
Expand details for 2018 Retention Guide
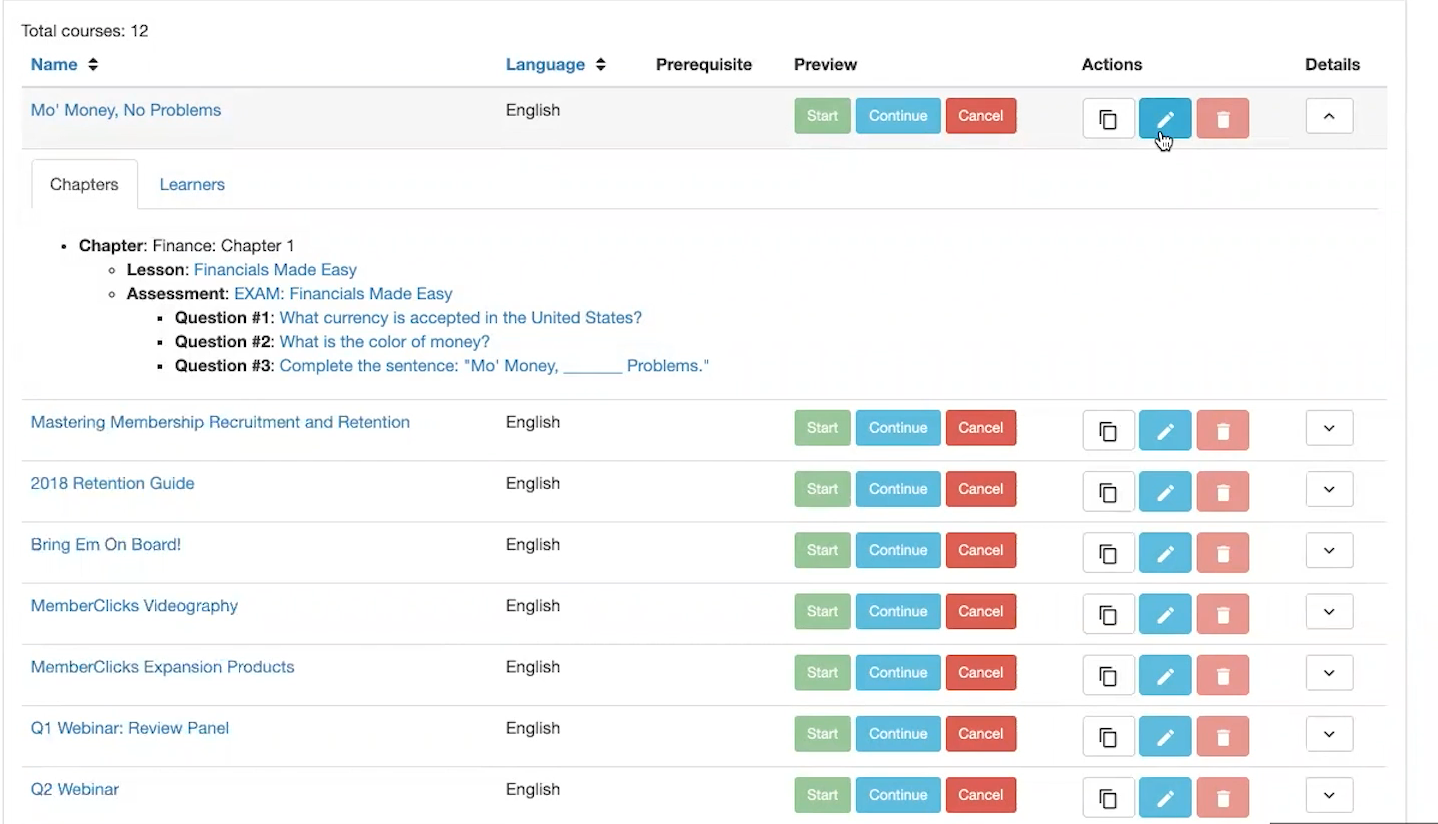[x=1329, y=490]
